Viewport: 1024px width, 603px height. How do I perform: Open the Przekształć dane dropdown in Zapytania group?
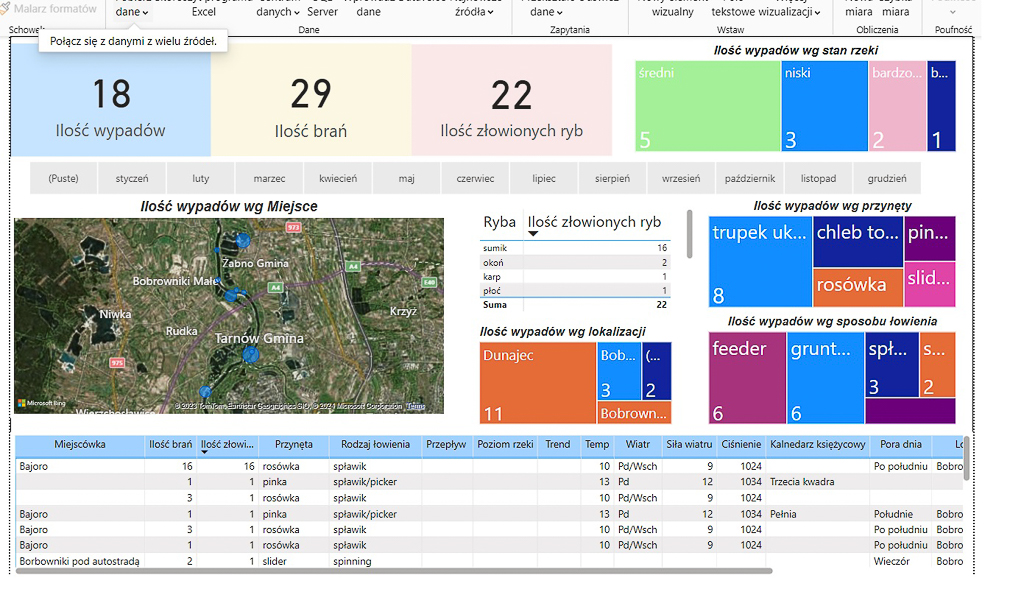point(546,12)
